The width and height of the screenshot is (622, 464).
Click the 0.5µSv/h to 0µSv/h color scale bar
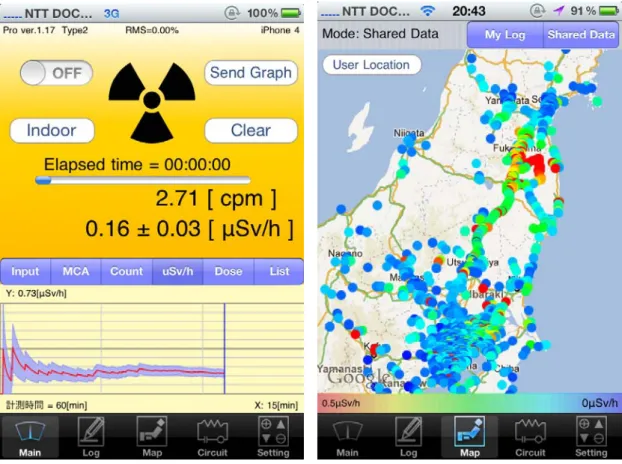click(469, 403)
